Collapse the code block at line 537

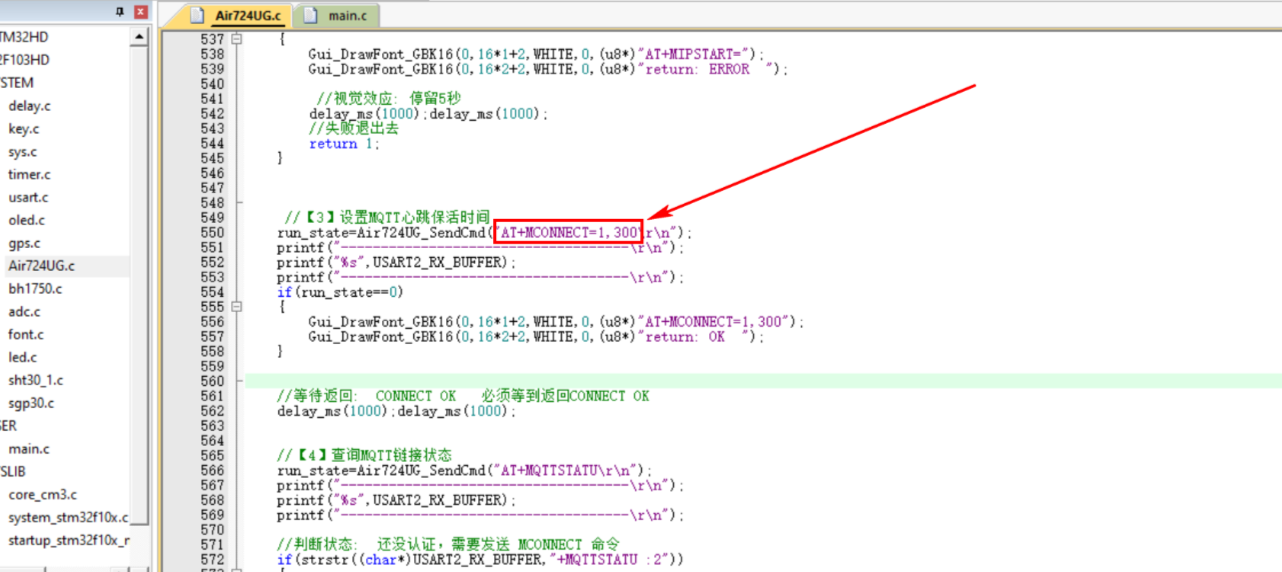pyautogui.click(x=237, y=39)
